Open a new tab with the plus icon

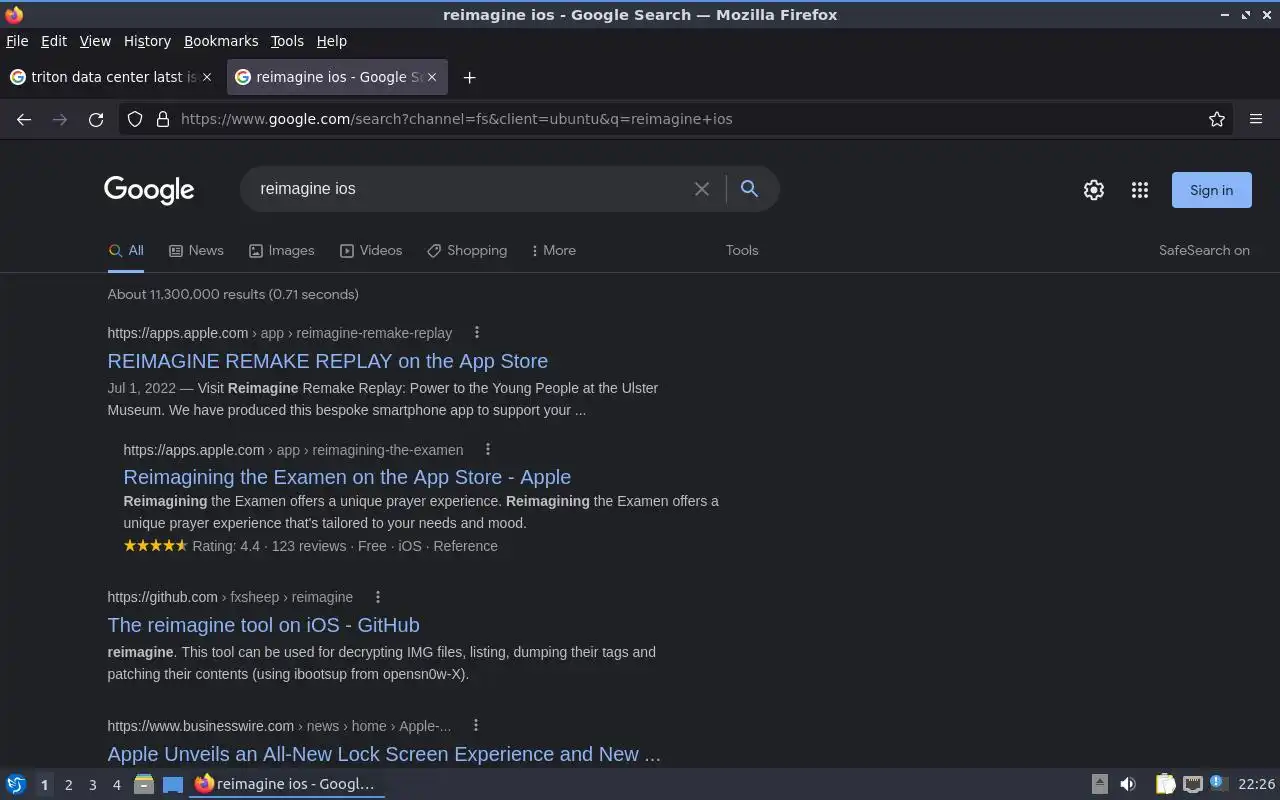click(469, 77)
